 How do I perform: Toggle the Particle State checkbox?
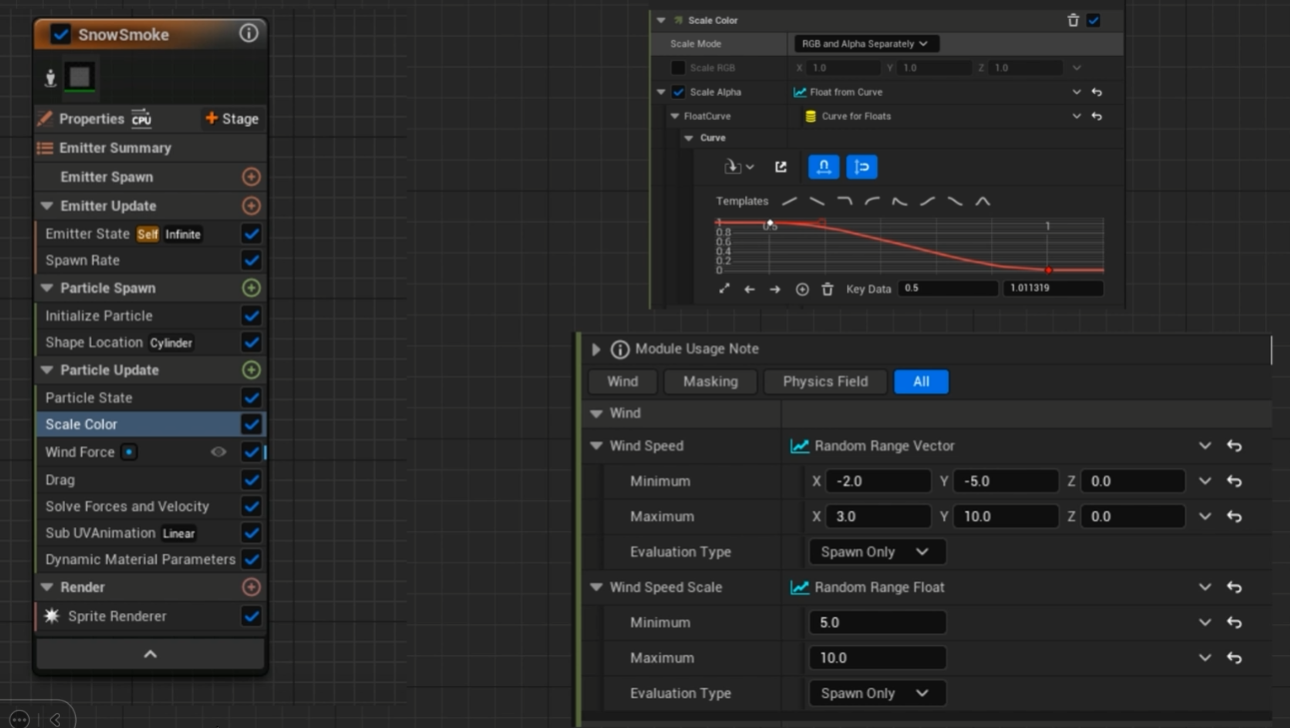coord(251,398)
